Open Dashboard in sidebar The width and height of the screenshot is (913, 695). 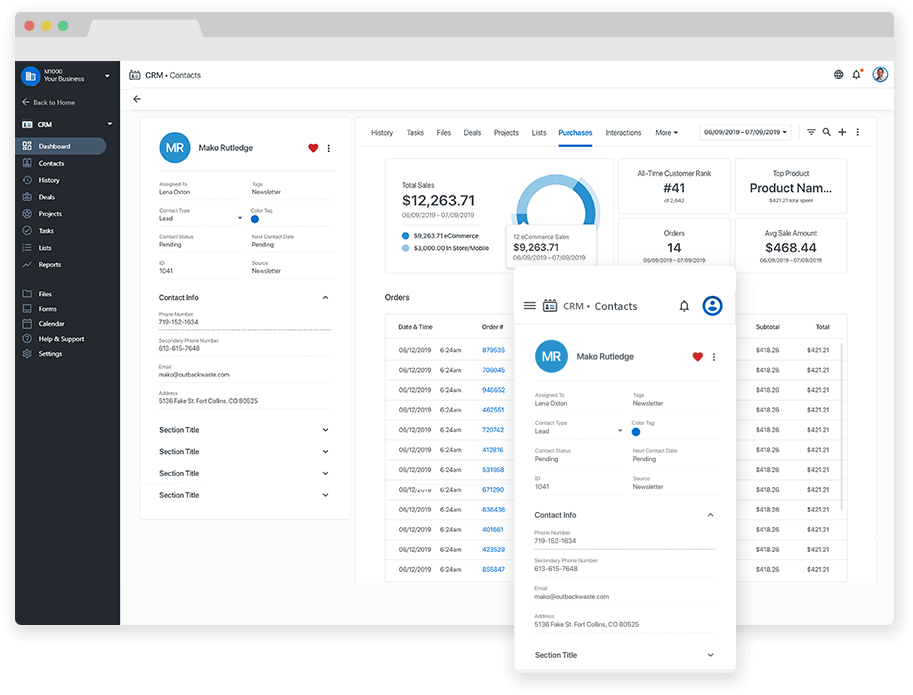(x=61, y=146)
